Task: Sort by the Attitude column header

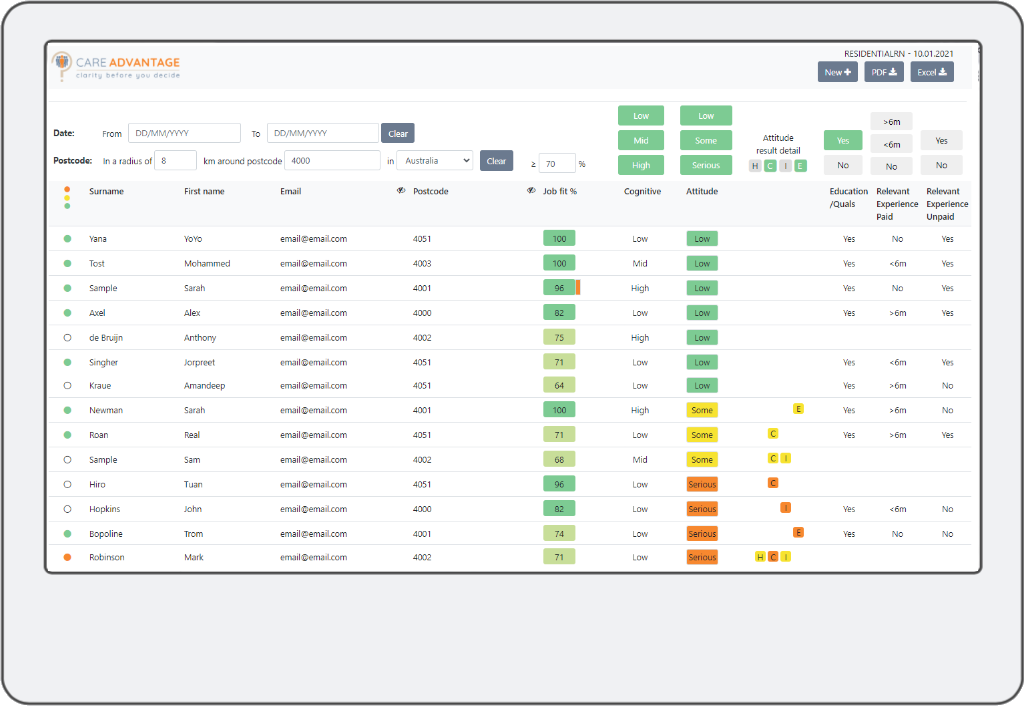Action: point(702,191)
